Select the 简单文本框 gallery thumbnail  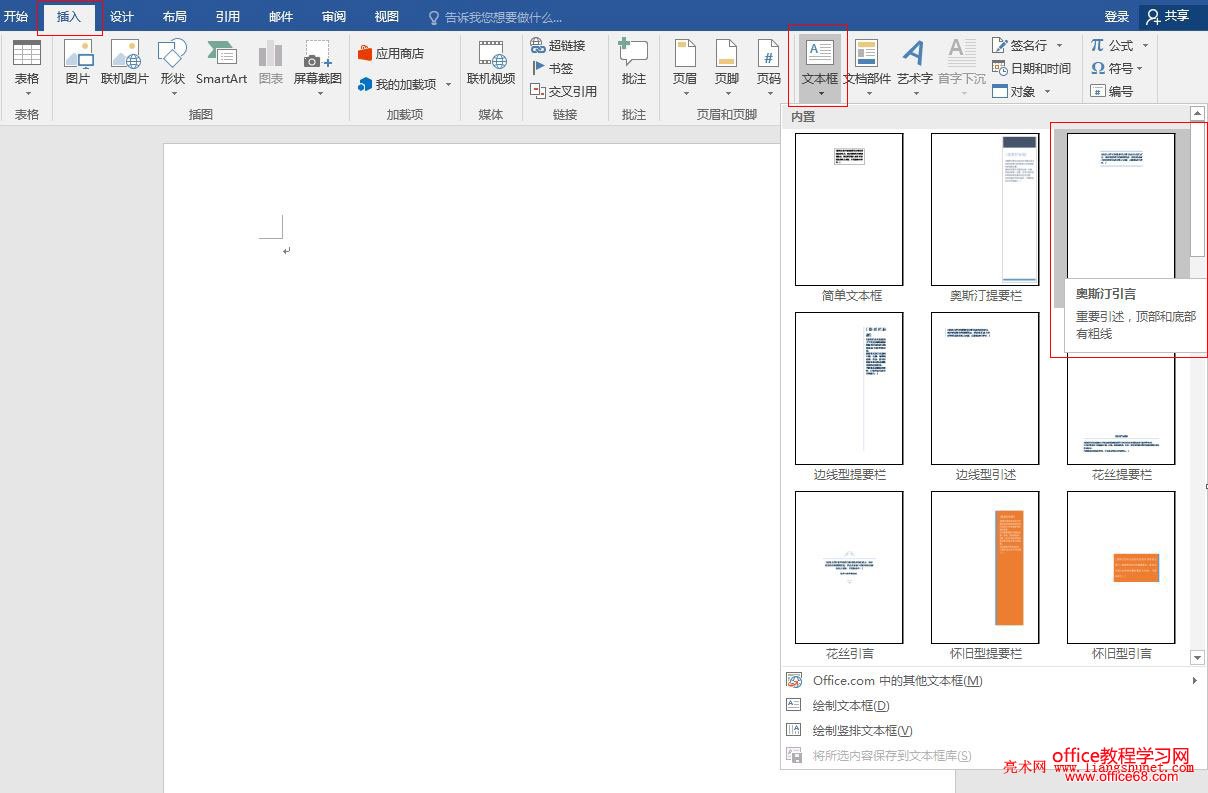(x=848, y=208)
